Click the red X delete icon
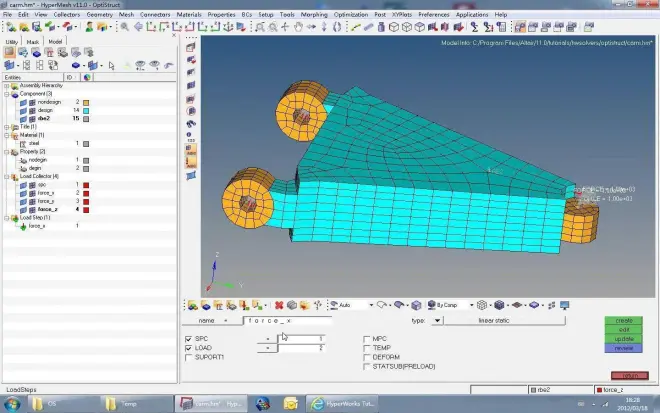The height and width of the screenshot is (413, 660). coord(279,304)
